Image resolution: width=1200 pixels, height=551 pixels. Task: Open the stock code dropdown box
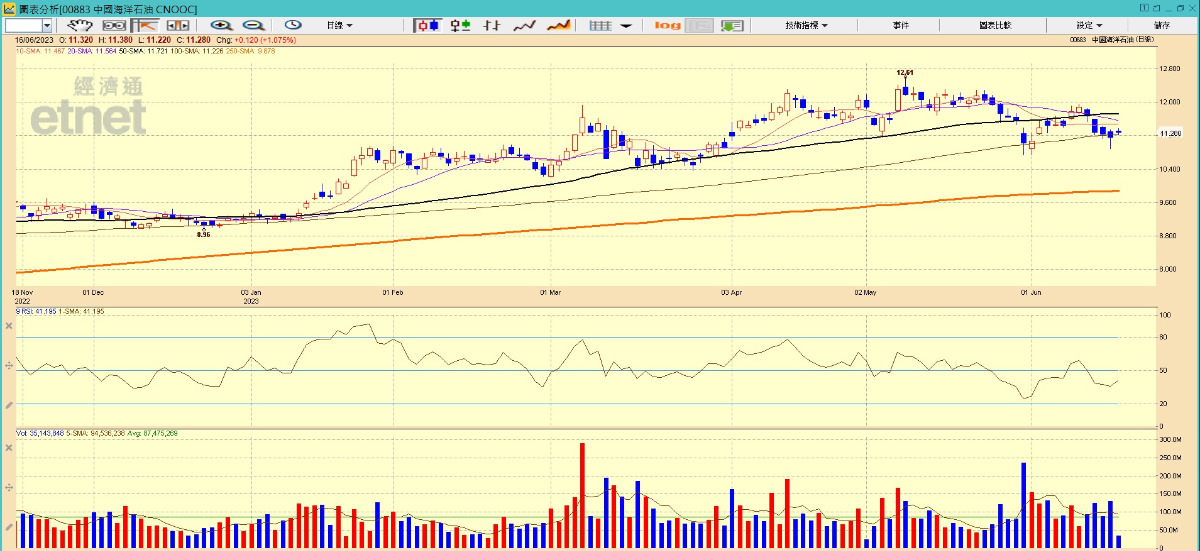47,25
